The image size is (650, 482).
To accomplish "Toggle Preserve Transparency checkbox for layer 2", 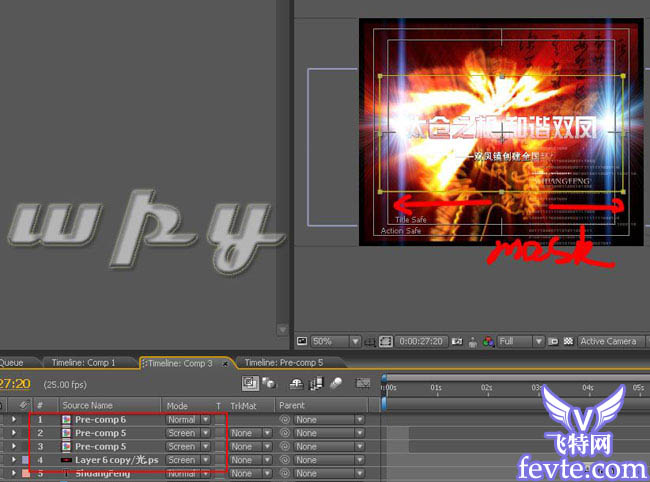I will pyautogui.click(x=219, y=433).
